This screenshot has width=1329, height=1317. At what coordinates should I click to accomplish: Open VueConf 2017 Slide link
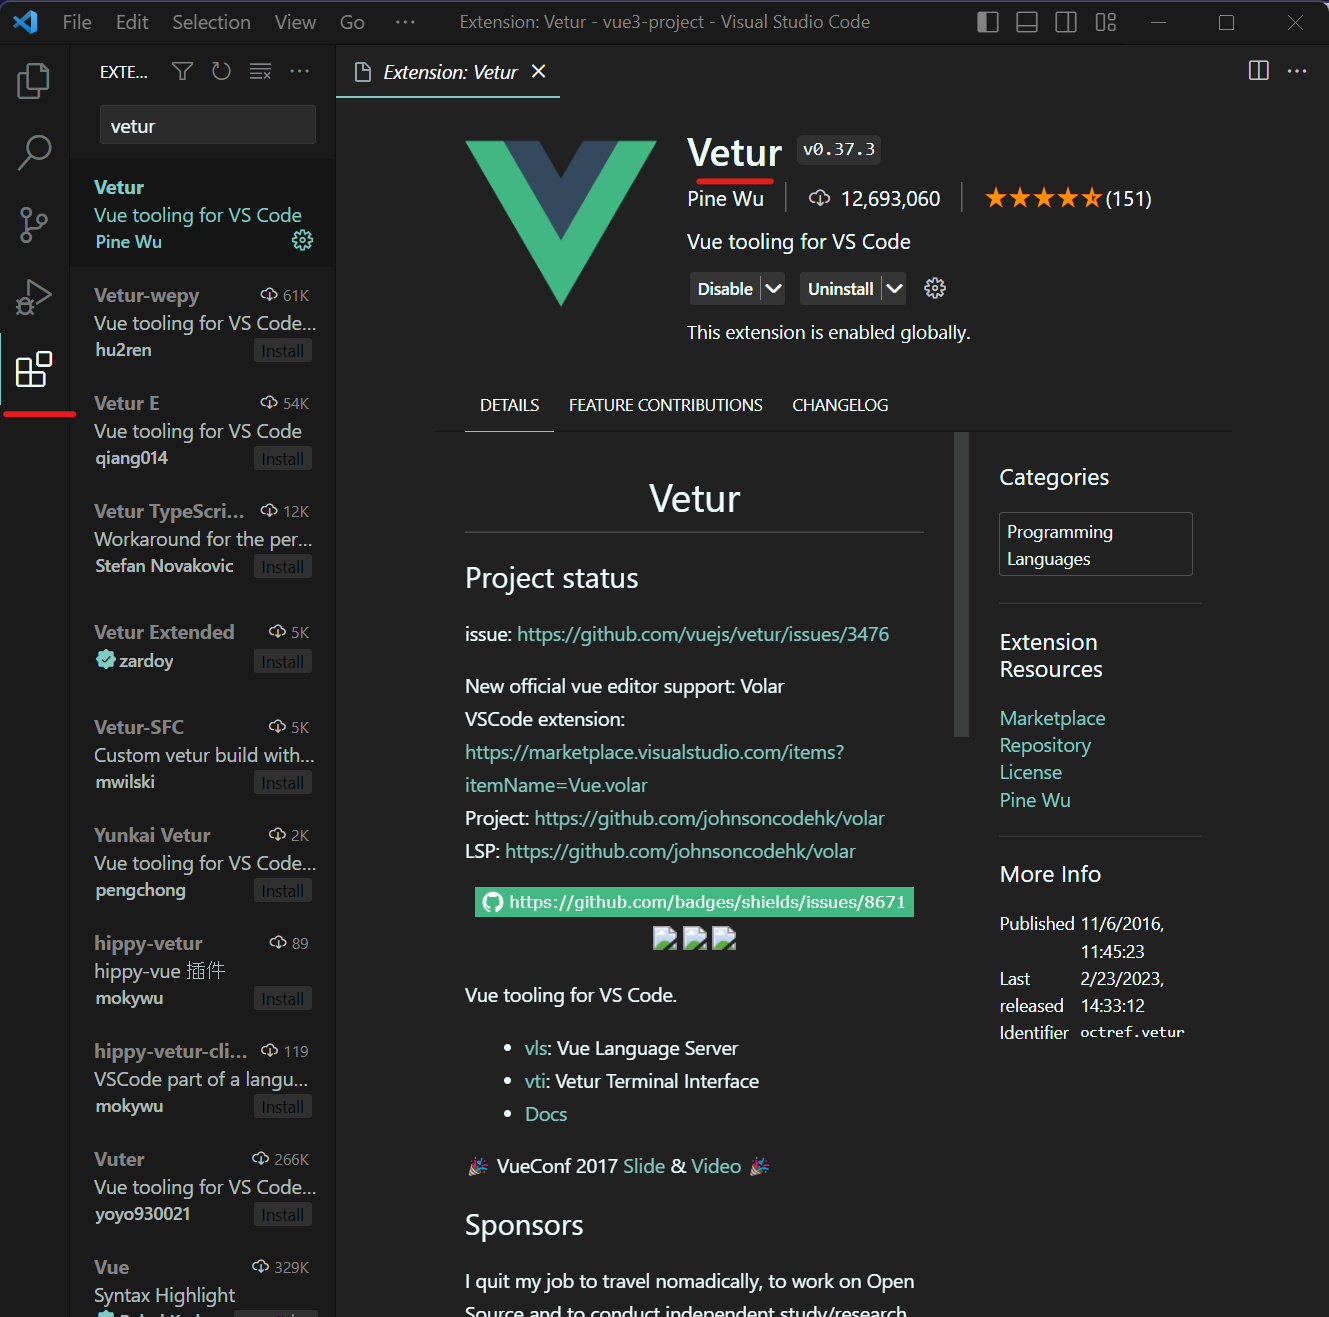pyautogui.click(x=644, y=1166)
